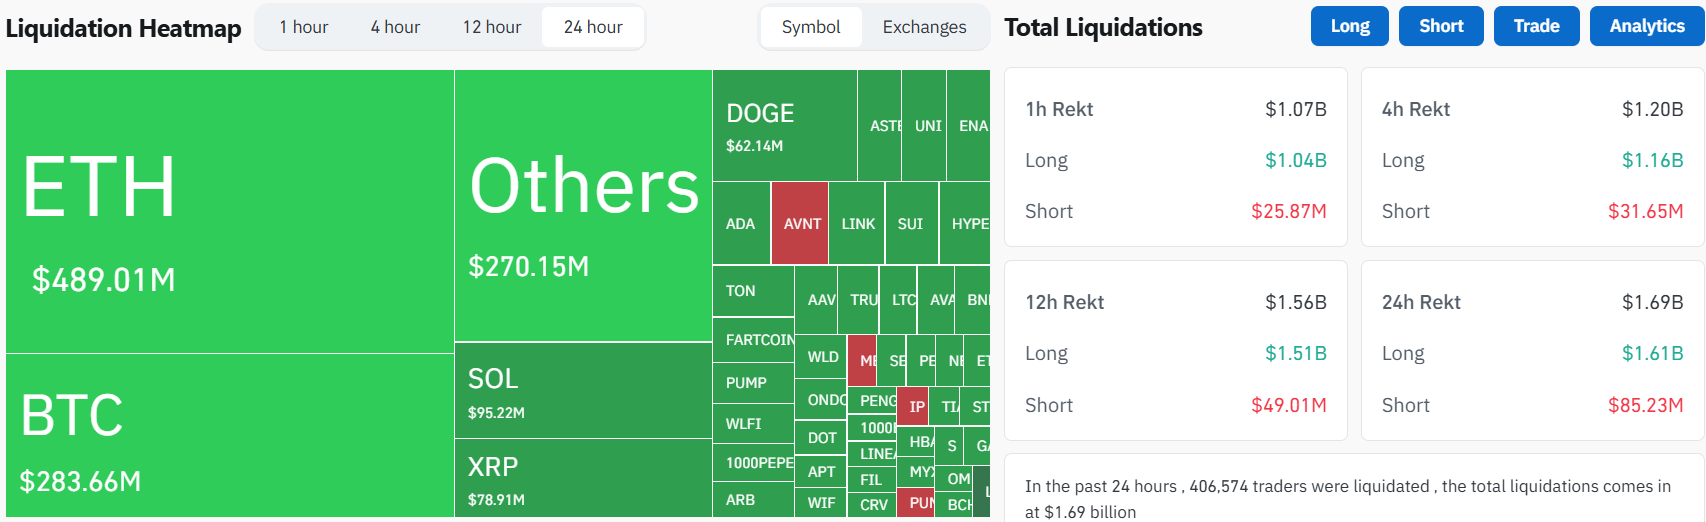Viewport: 1706px width, 522px height.
Task: Click the BTC heatmap tile
Action: tap(230, 436)
